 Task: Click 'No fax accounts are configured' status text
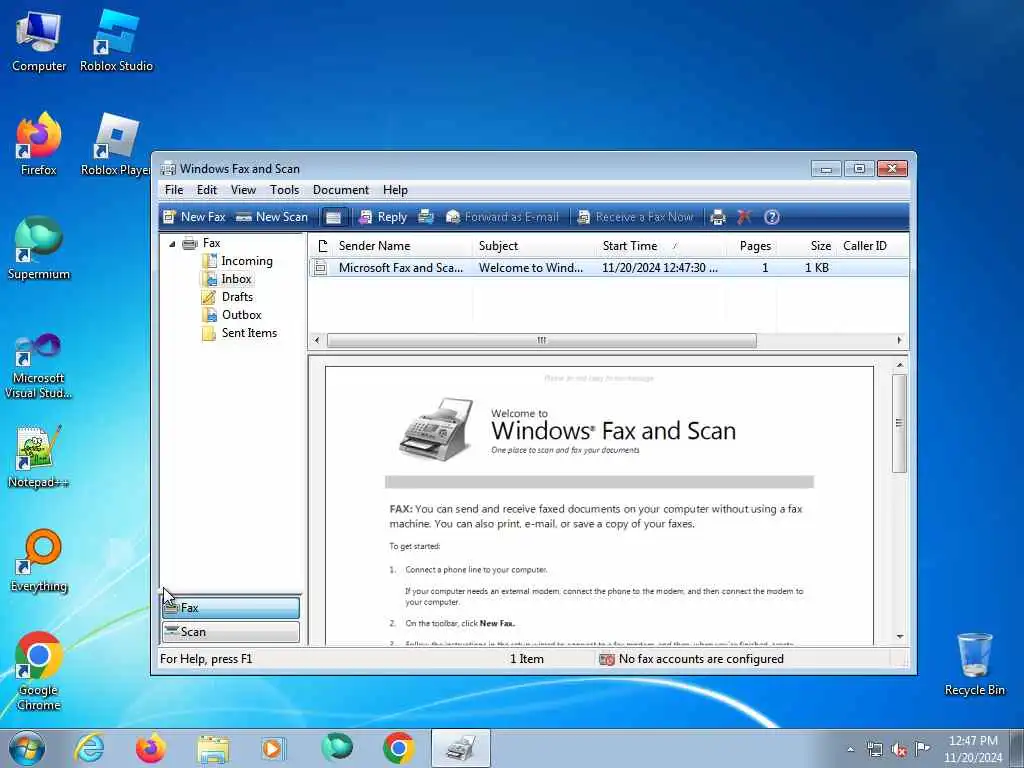pos(701,659)
